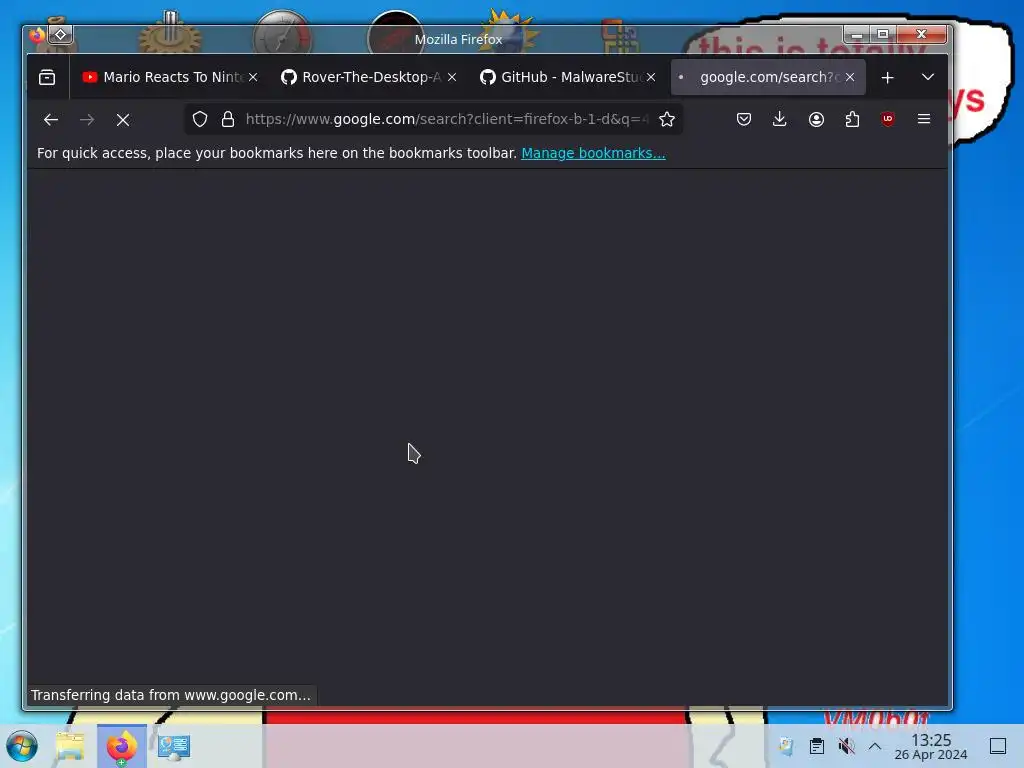Open the Windows Start menu orb
Image resolution: width=1024 pixels, height=768 pixels.
point(22,746)
